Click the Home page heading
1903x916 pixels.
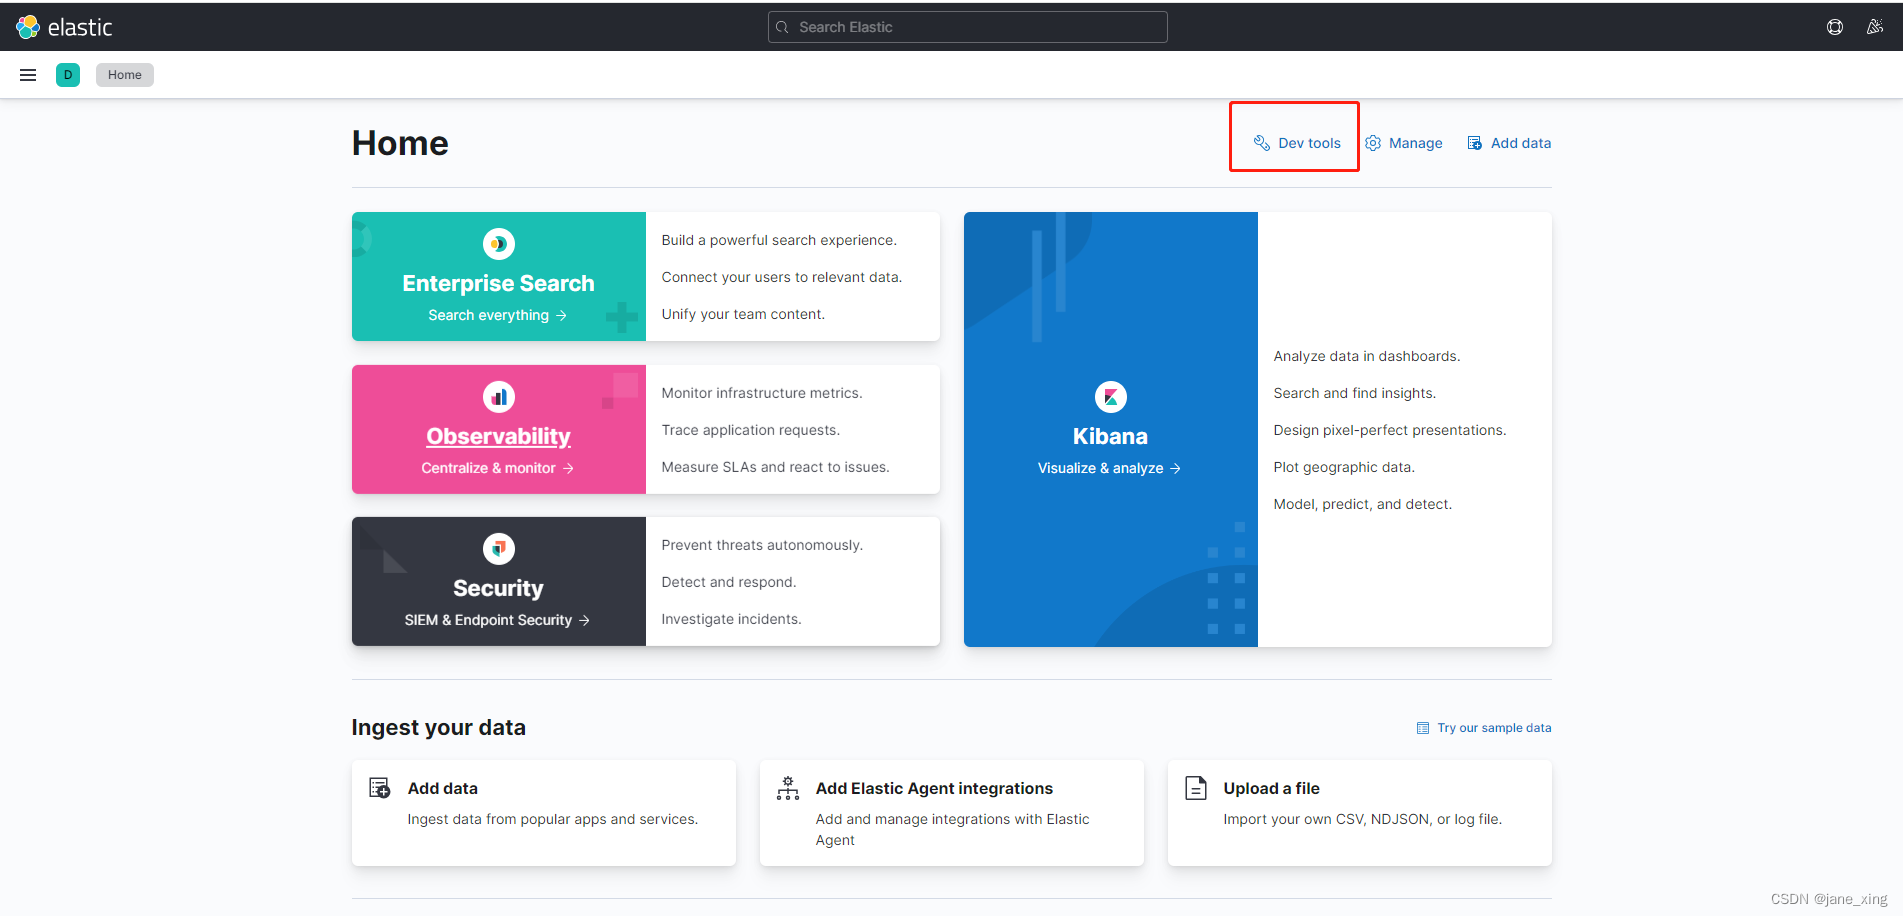pyautogui.click(x=400, y=143)
